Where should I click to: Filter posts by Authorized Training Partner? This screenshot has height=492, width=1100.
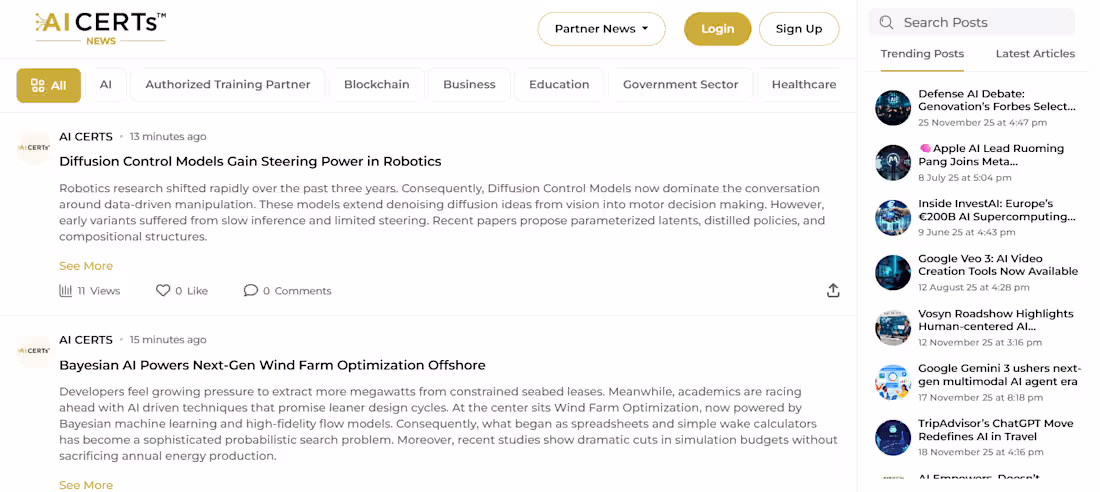pyautogui.click(x=227, y=85)
